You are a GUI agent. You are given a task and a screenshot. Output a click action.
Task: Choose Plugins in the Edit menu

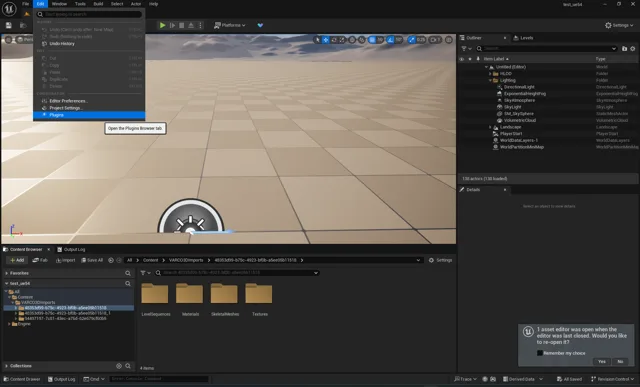[89, 115]
